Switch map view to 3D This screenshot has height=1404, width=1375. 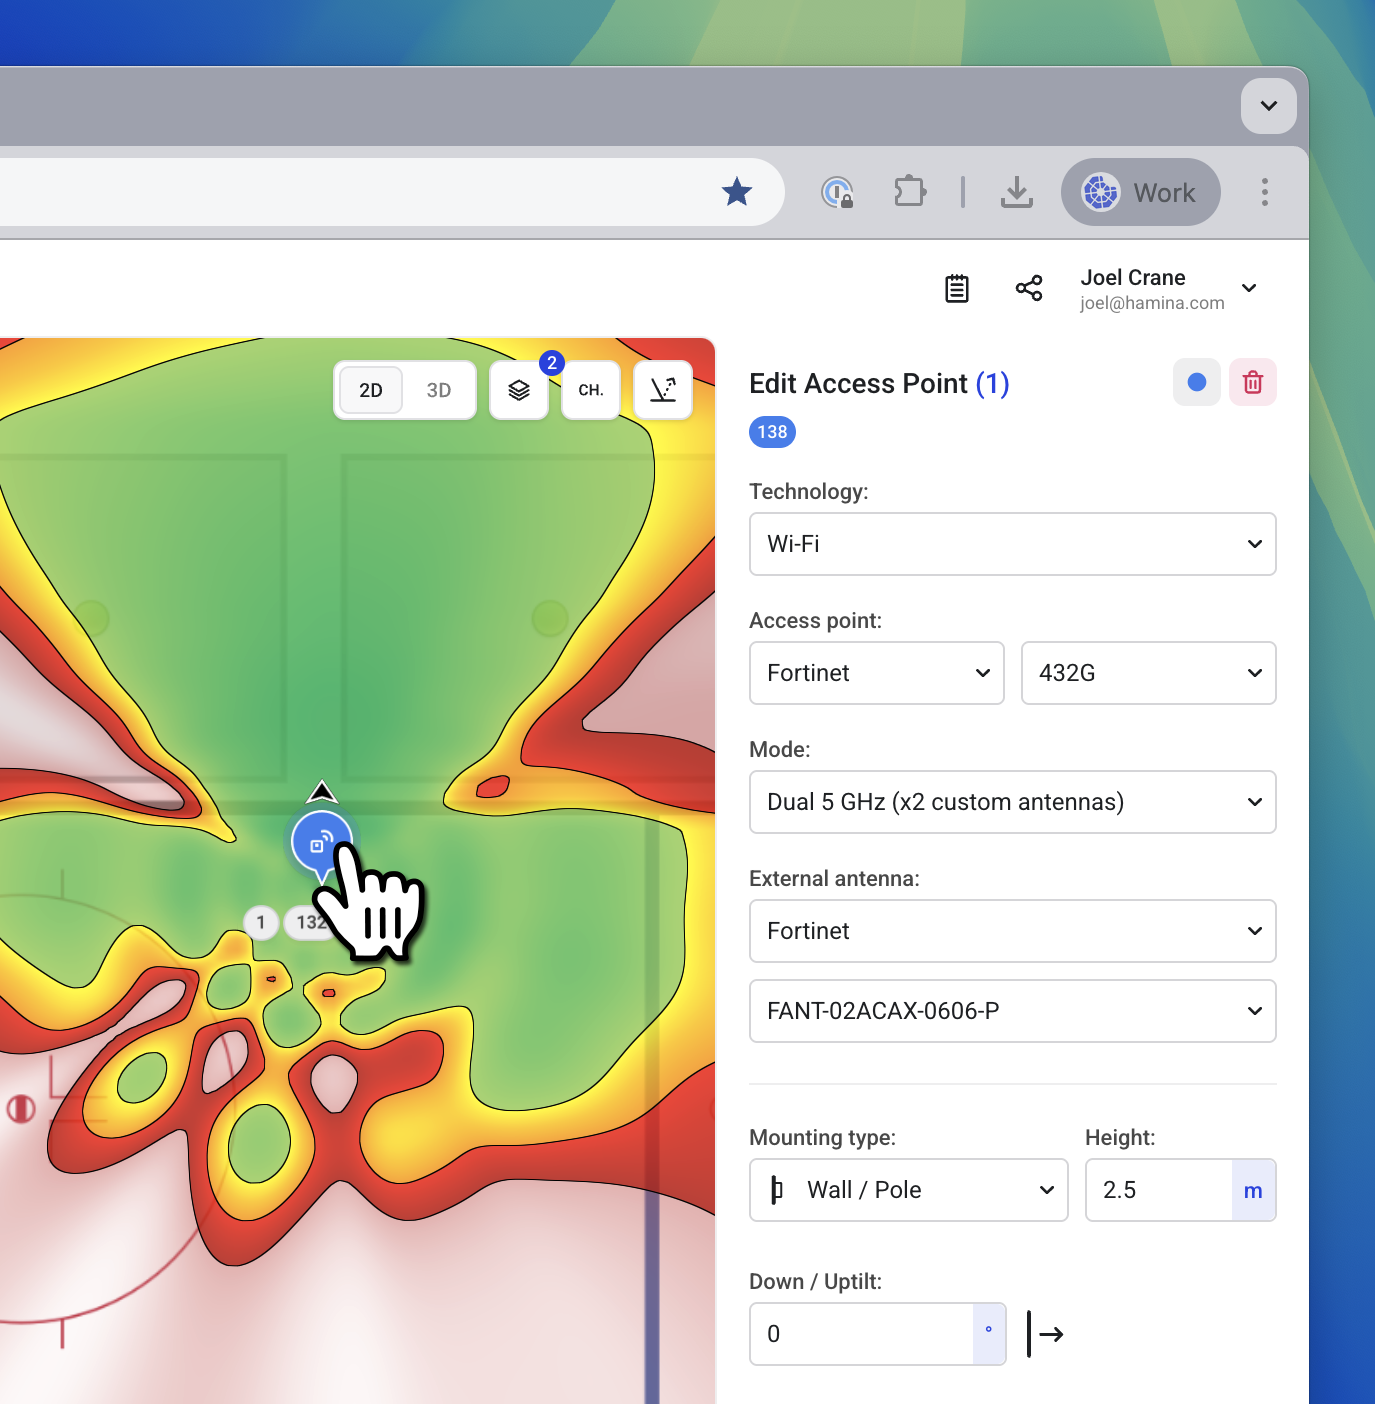(439, 390)
